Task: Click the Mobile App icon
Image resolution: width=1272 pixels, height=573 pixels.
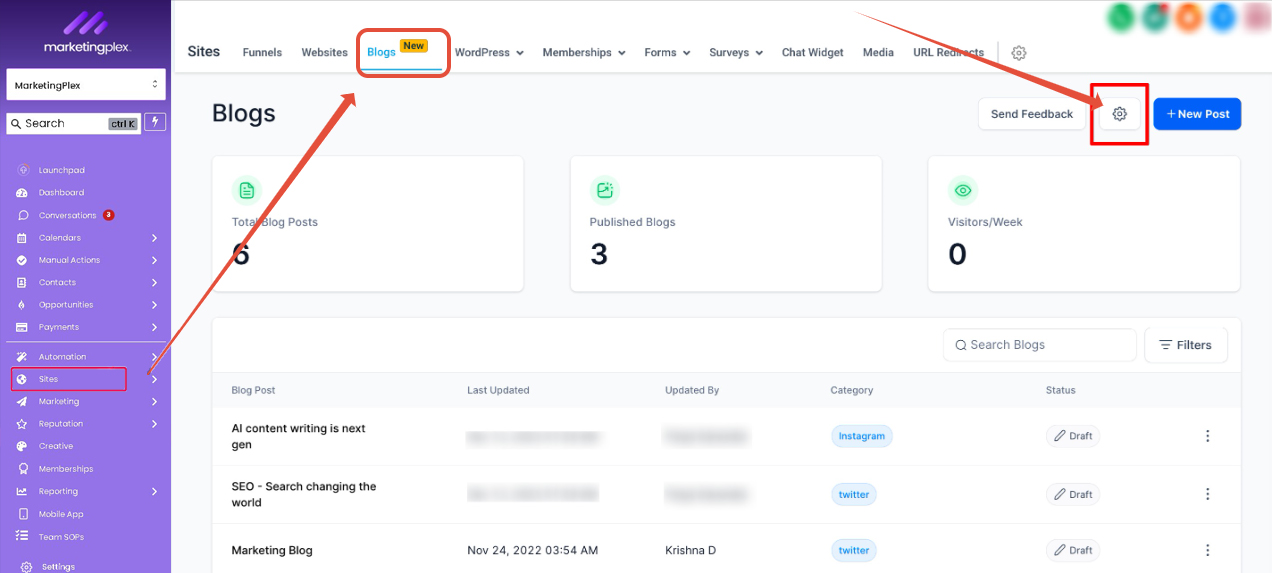Action: (x=22, y=514)
